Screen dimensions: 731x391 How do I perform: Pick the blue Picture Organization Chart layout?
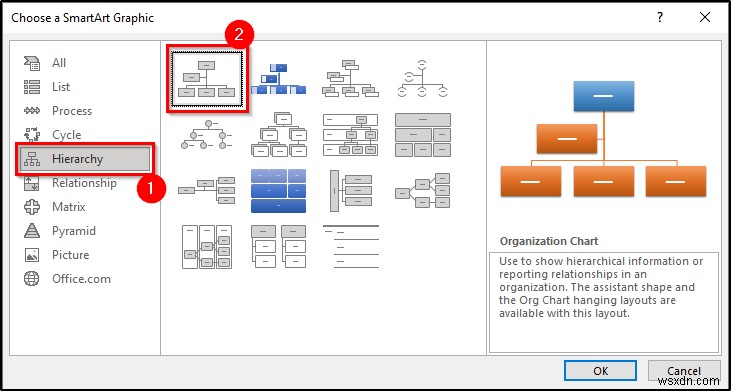(279, 78)
